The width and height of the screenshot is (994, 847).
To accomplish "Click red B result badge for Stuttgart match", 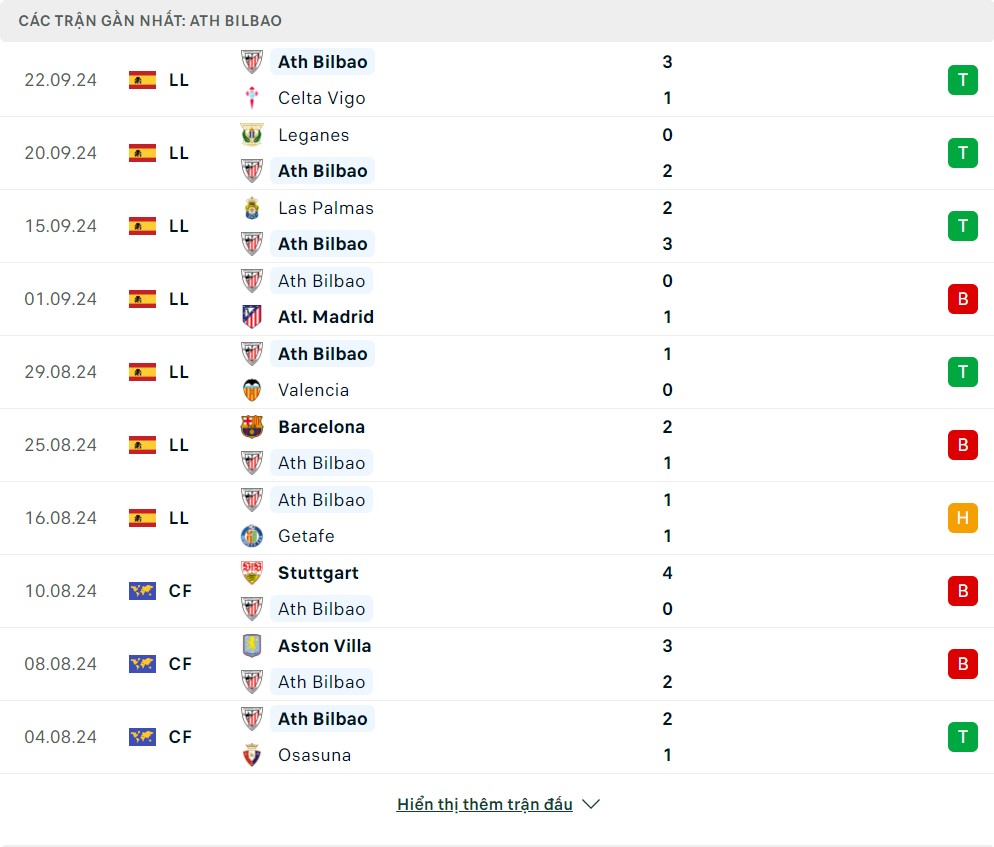I will pyautogui.click(x=962, y=591).
